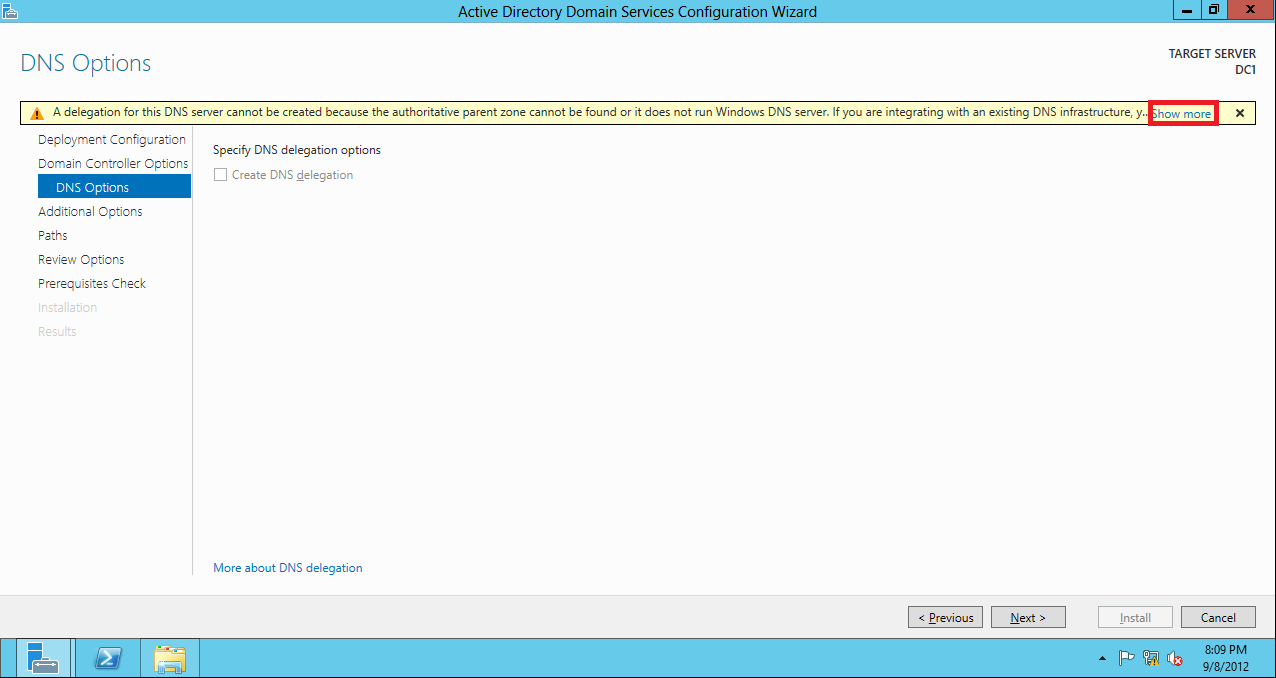
Task: Show more of the DNS delegation warning
Action: click(x=1182, y=112)
